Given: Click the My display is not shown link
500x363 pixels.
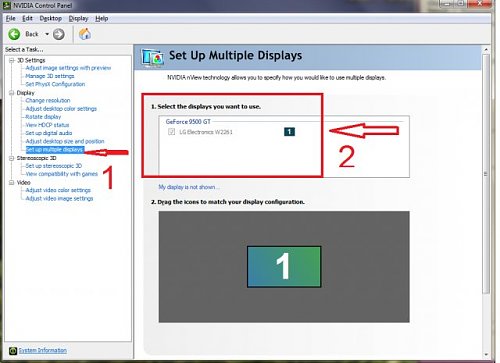Looking at the screenshot, I should point(189,187).
